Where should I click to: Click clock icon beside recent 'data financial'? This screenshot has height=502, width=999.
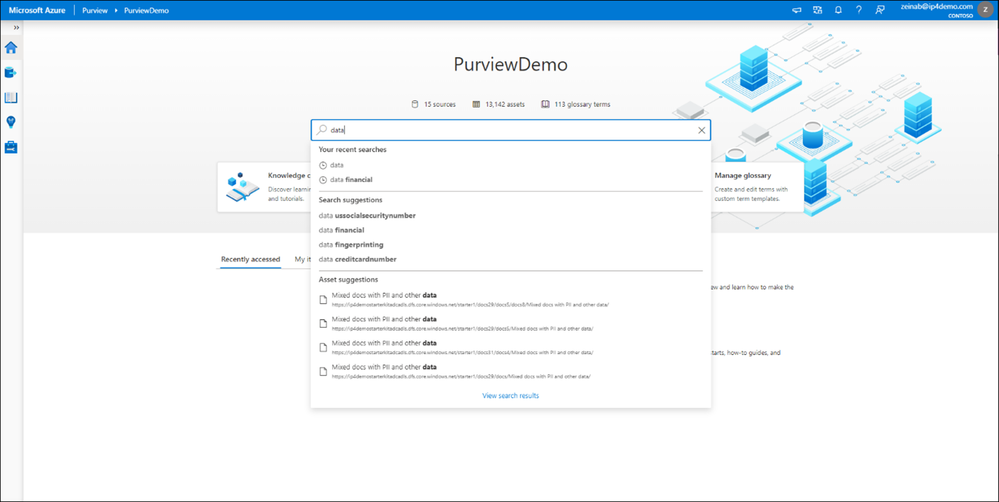[322, 180]
